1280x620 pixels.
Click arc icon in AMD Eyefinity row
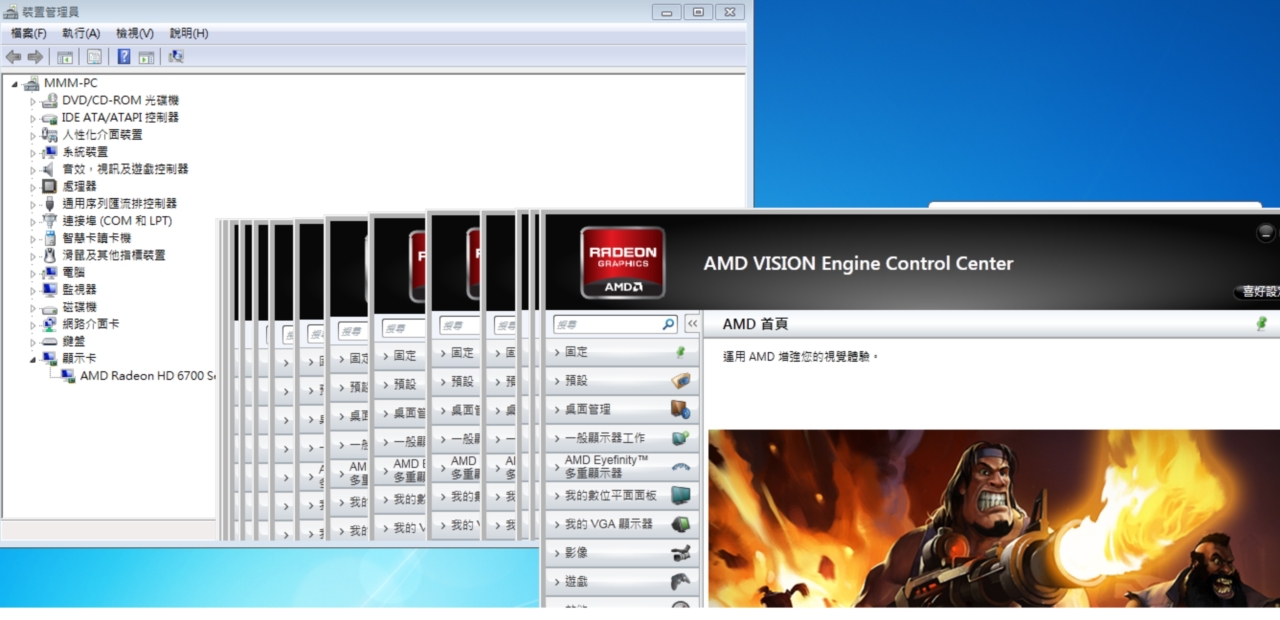click(x=681, y=466)
